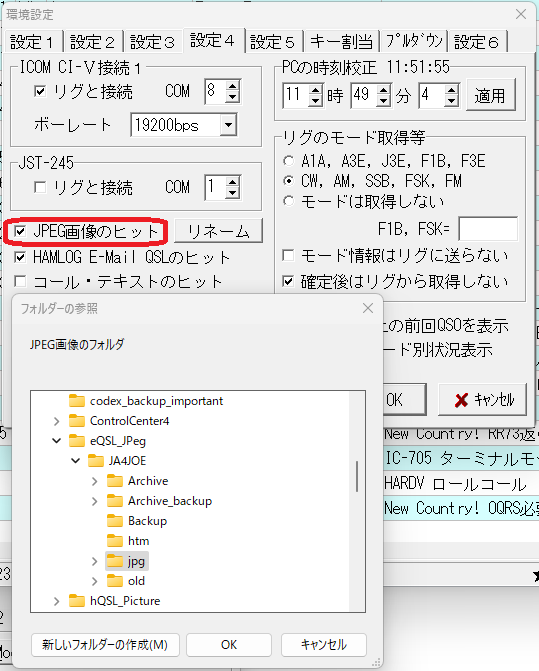The height and width of the screenshot is (671, 539).
Task: Expand the Archive folder
Action: tap(95, 481)
